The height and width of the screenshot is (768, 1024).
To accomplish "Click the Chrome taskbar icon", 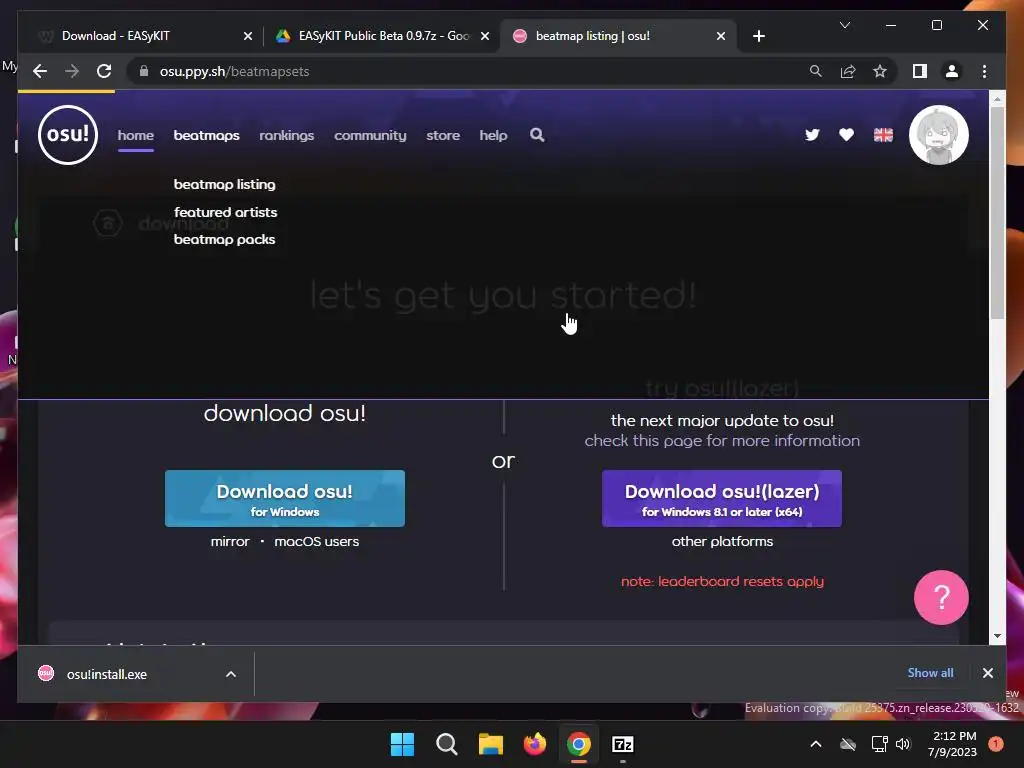I will coord(579,744).
